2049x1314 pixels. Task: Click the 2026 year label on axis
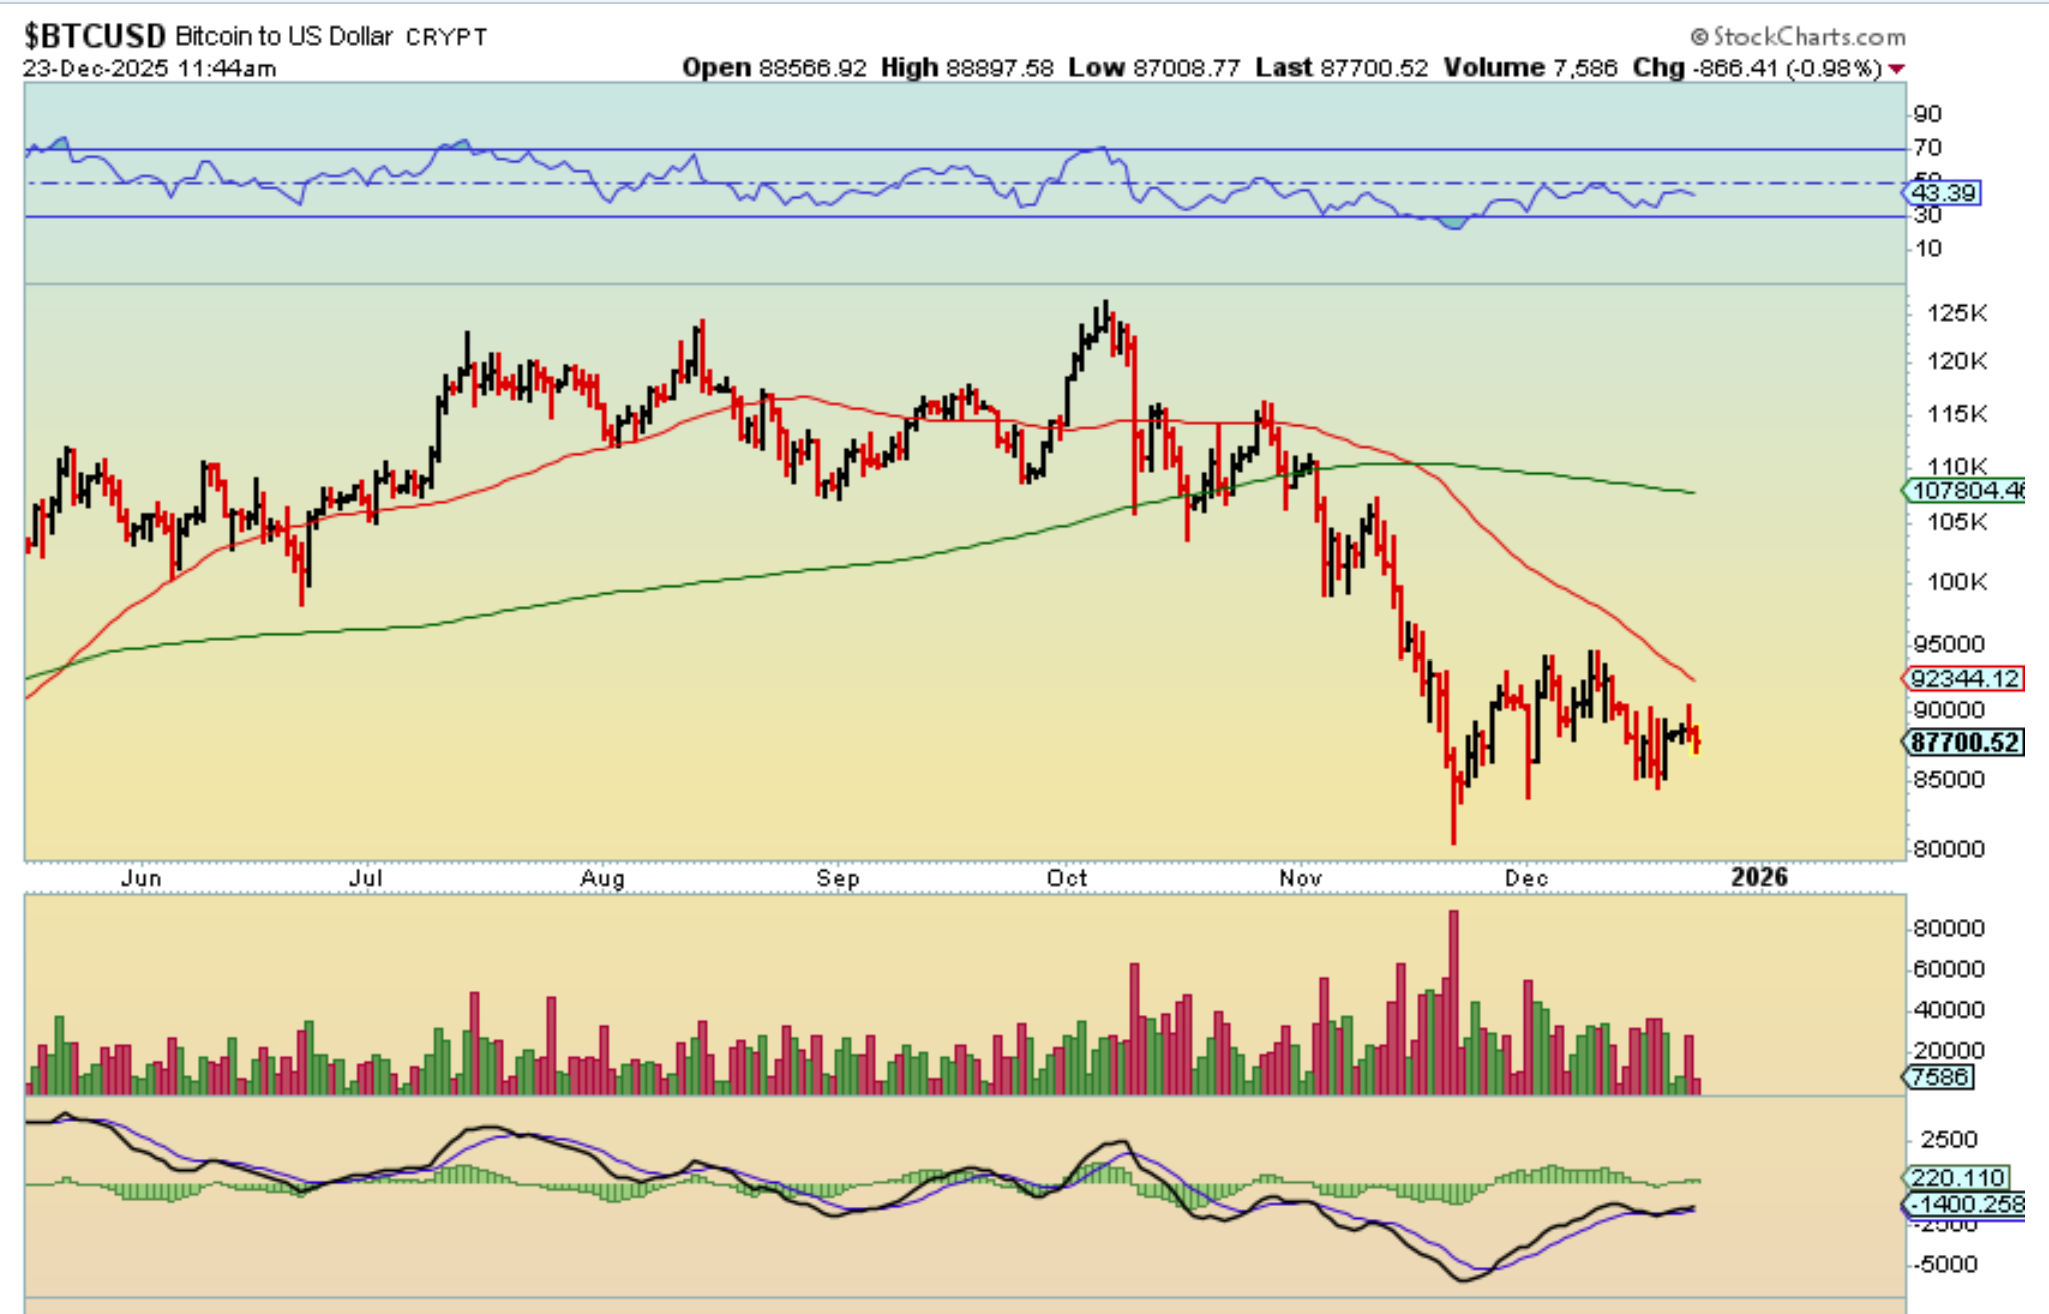pyautogui.click(x=1759, y=877)
